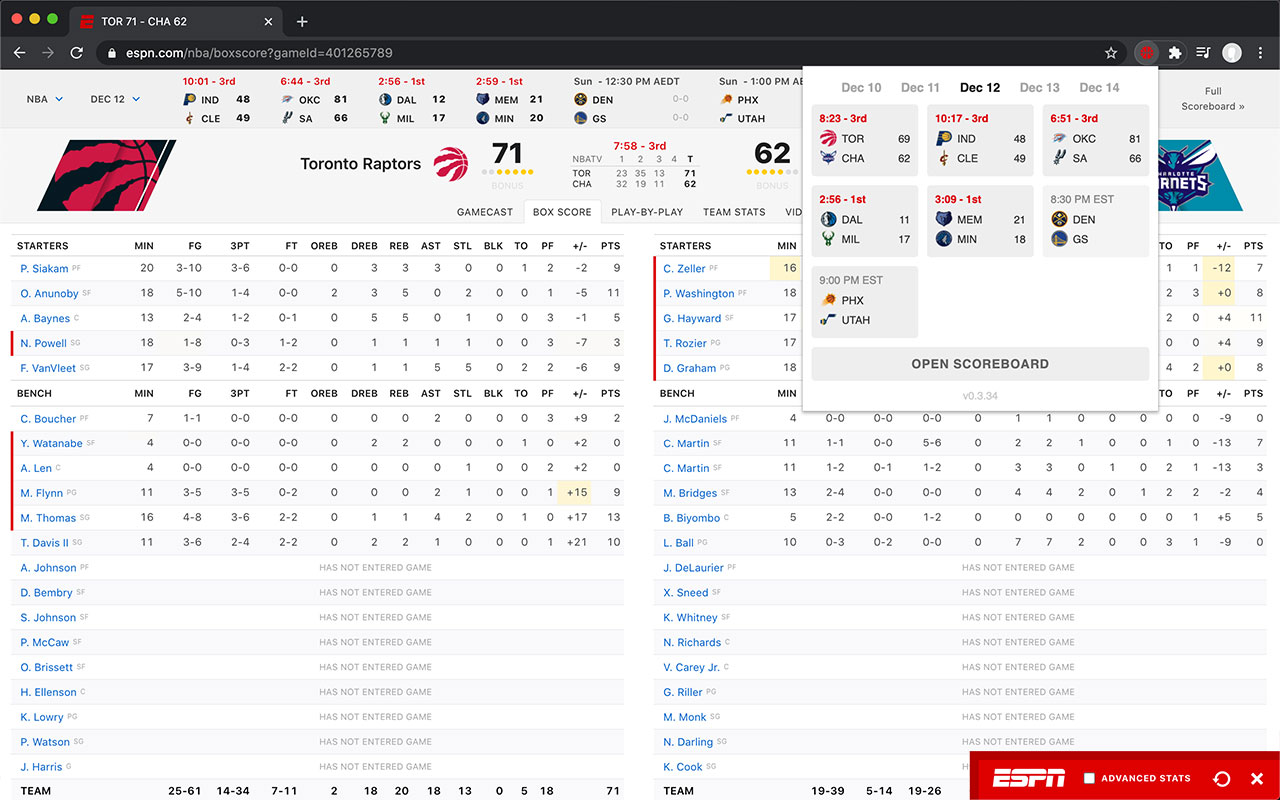Bookmark the page using the star icon
Screen dimensions: 1280x800
[x=1111, y=53]
